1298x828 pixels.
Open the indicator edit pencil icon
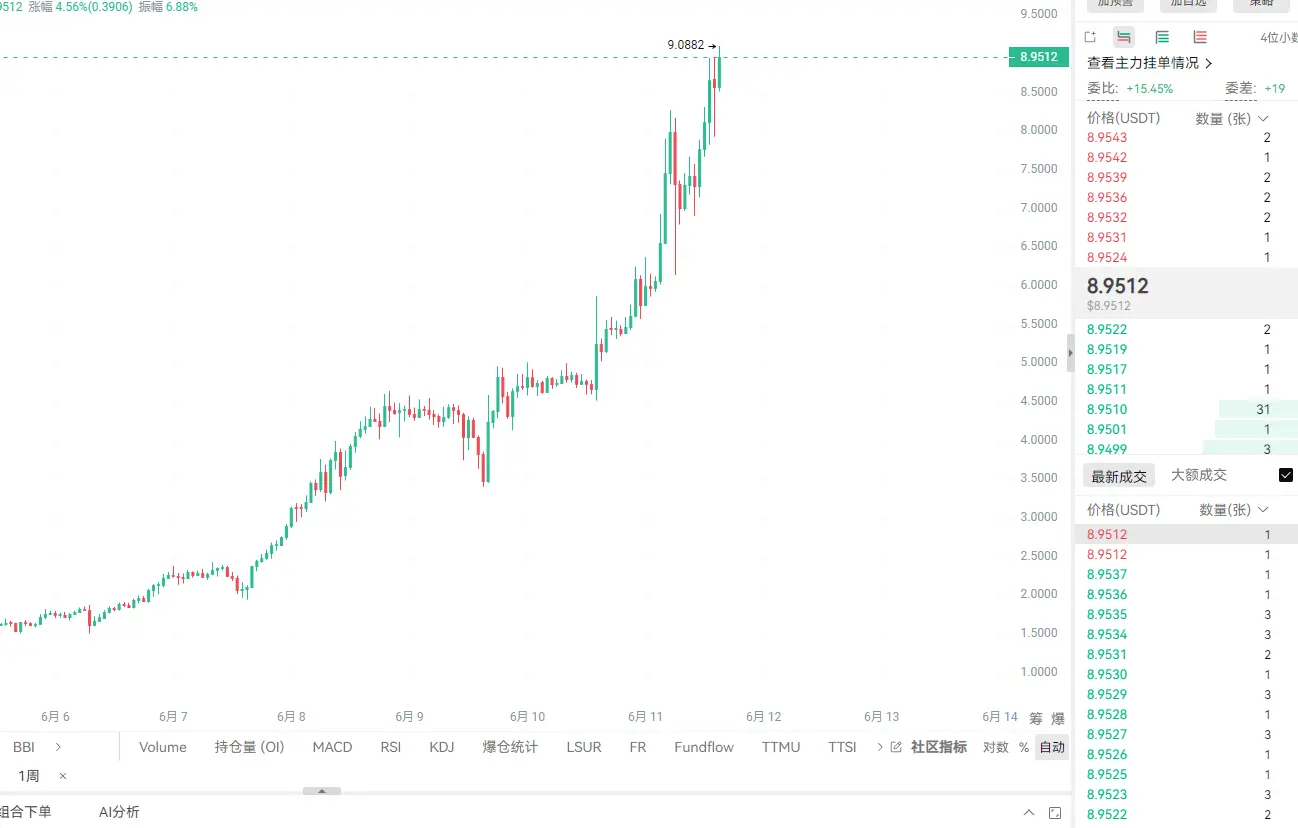(x=896, y=747)
